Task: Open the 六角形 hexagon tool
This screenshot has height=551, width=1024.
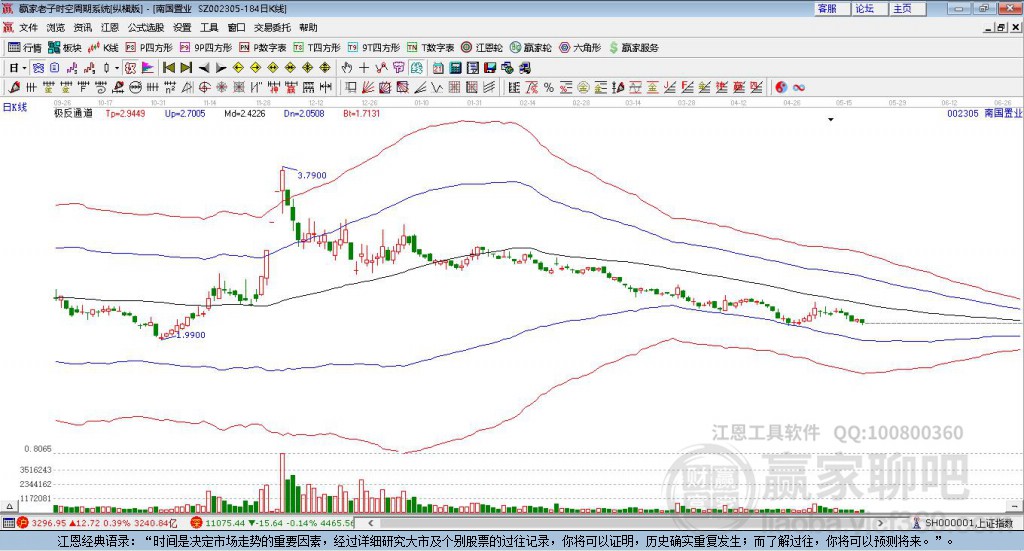Action: tap(580, 48)
